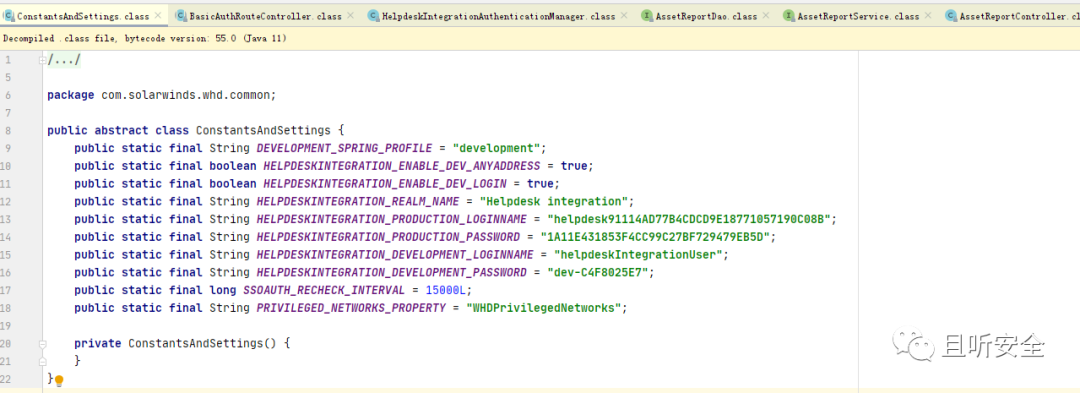The width and height of the screenshot is (1080, 393).
Task: Click line number 13 in the gutter
Action: [7, 219]
